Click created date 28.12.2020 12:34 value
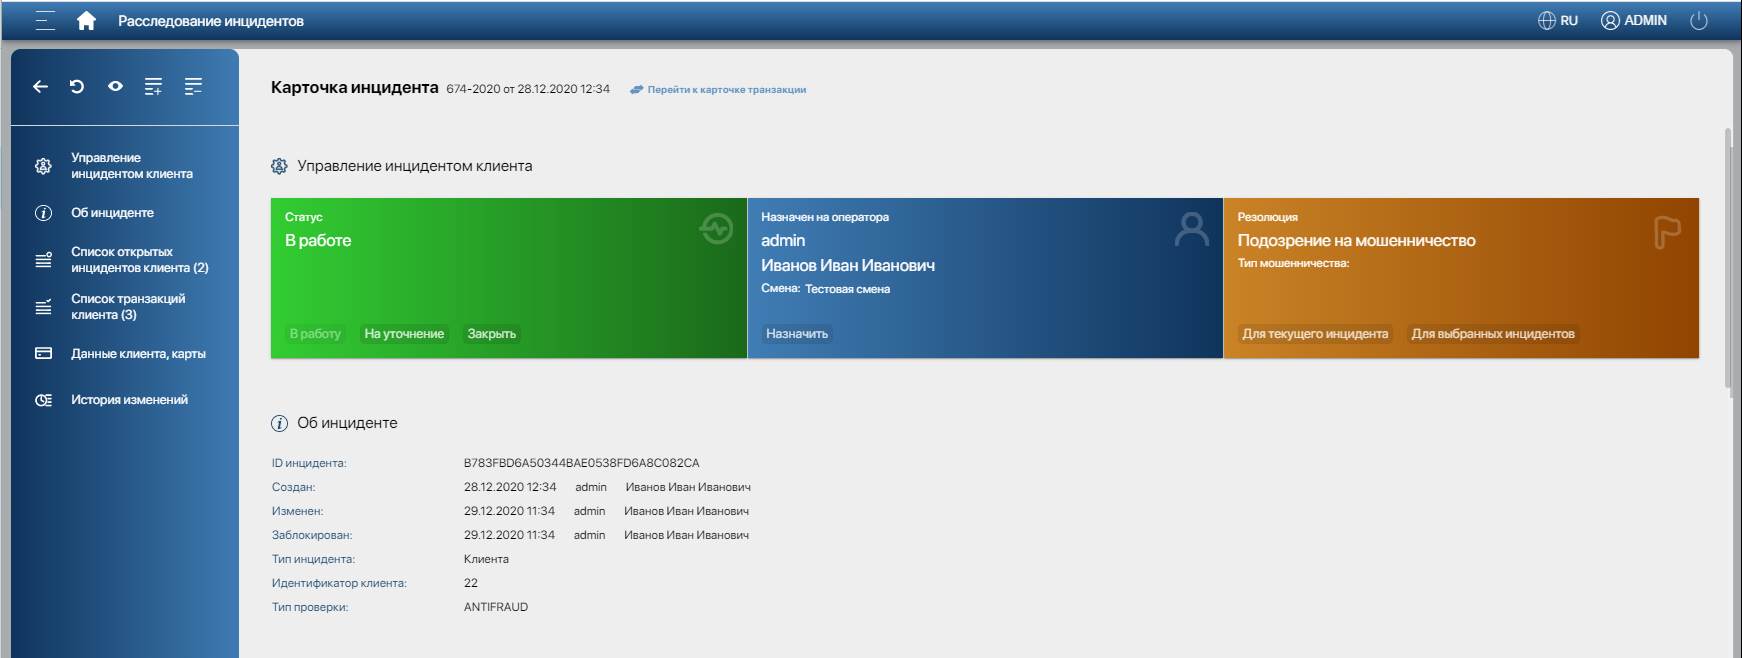 pos(510,487)
